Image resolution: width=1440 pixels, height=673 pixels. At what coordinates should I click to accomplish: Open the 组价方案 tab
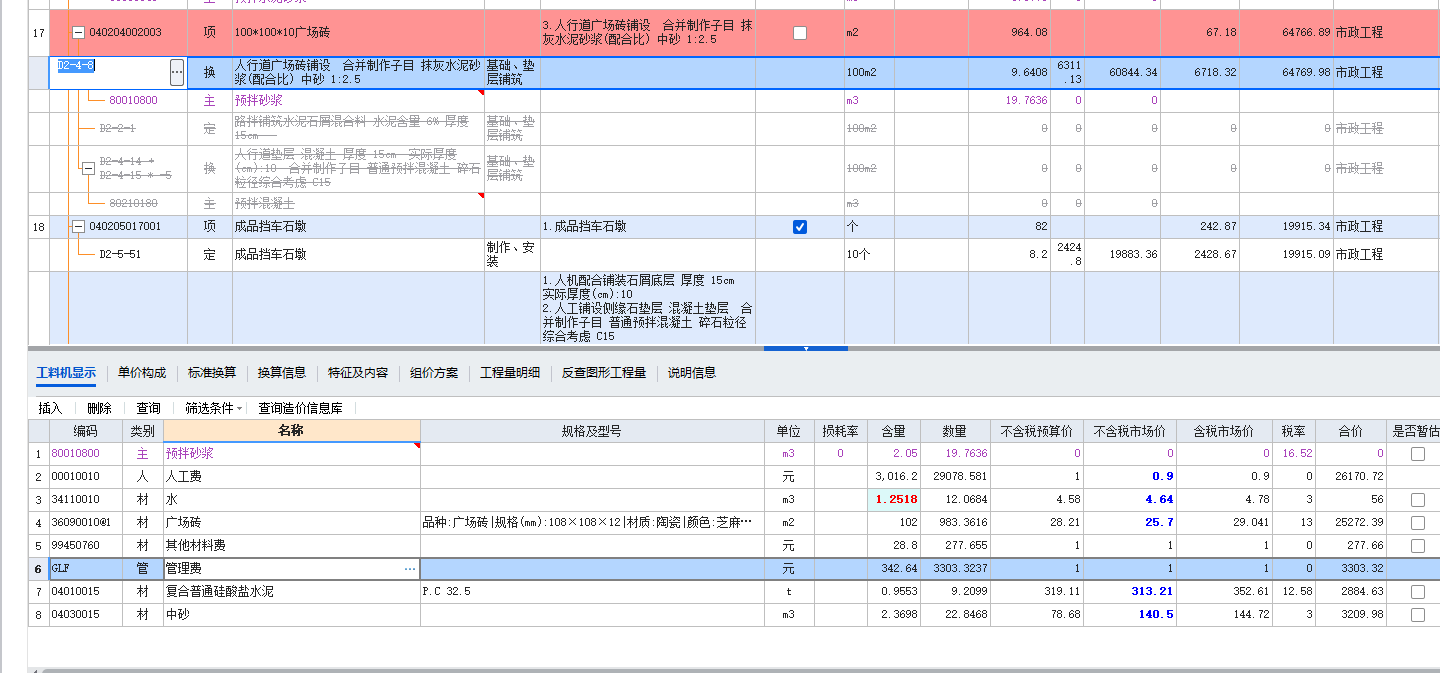[x=434, y=373]
